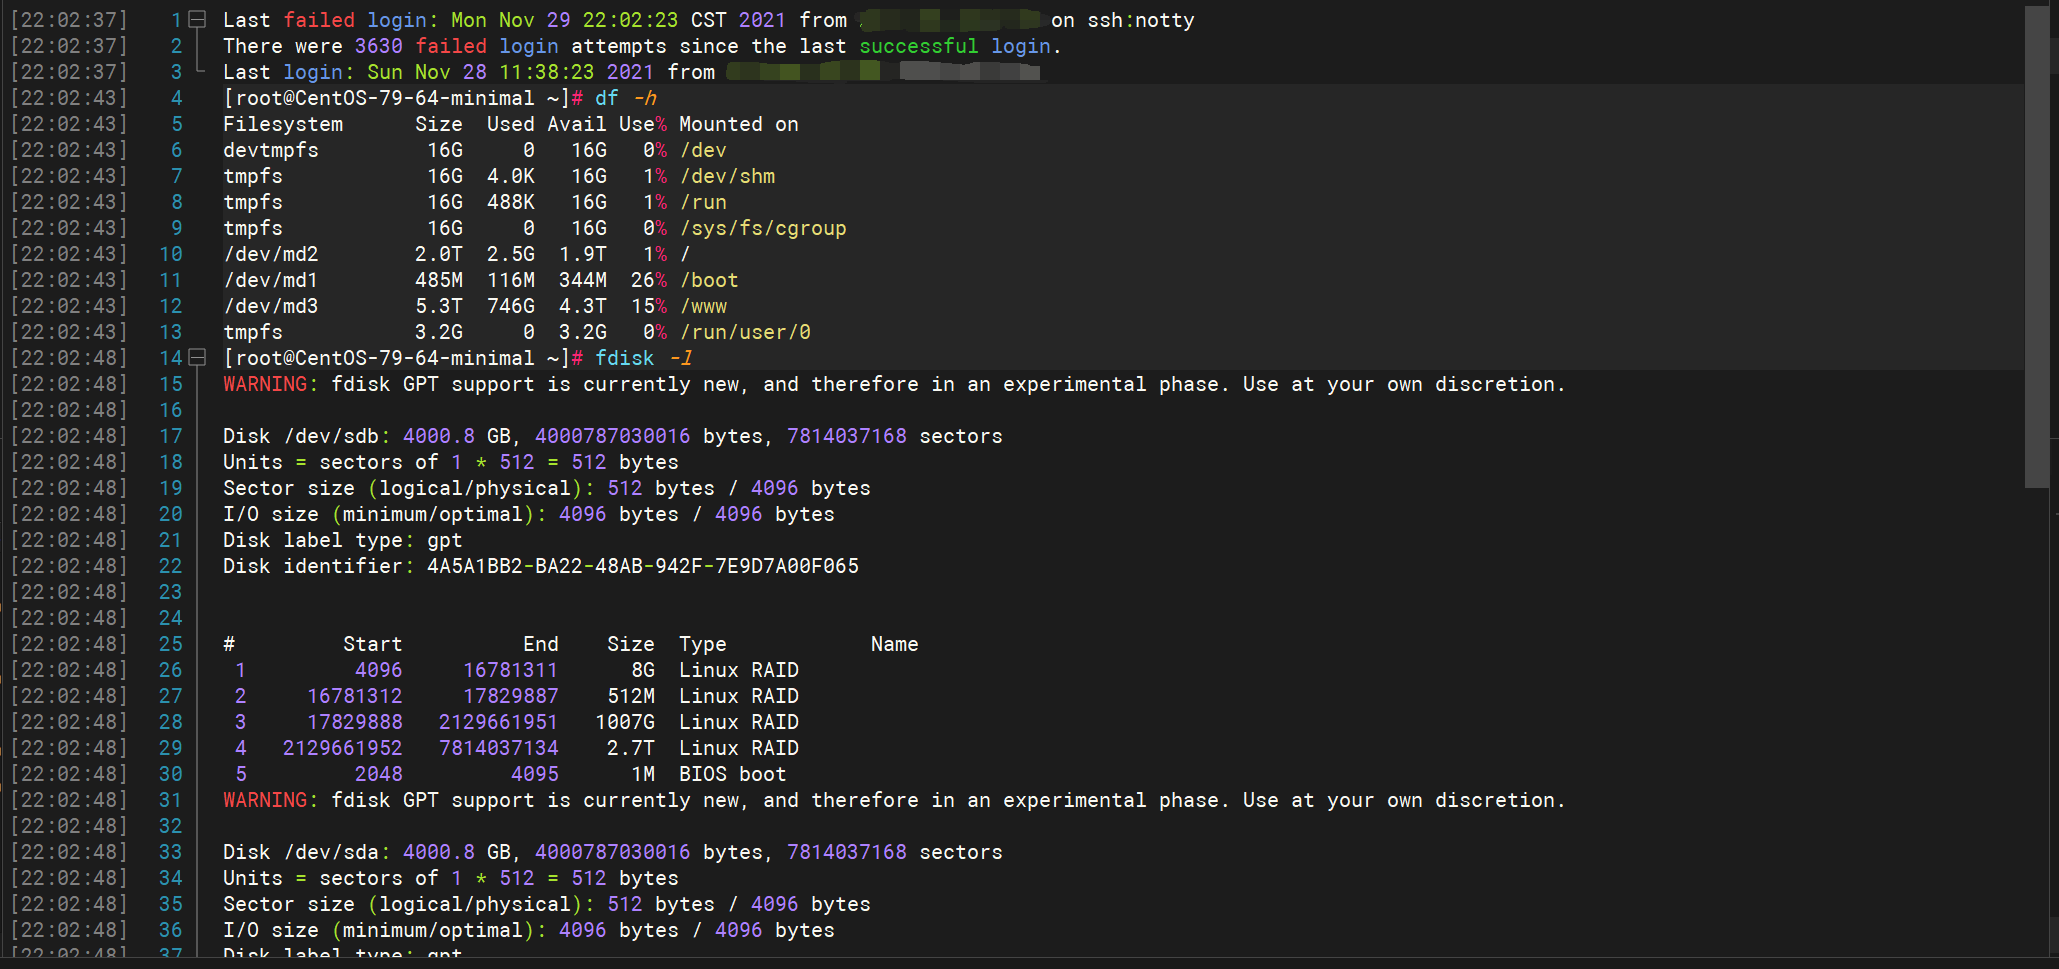This screenshot has height=969, width=2059.
Task: Select the '/dev/md1' filesystem name
Action: pyautogui.click(x=271, y=280)
